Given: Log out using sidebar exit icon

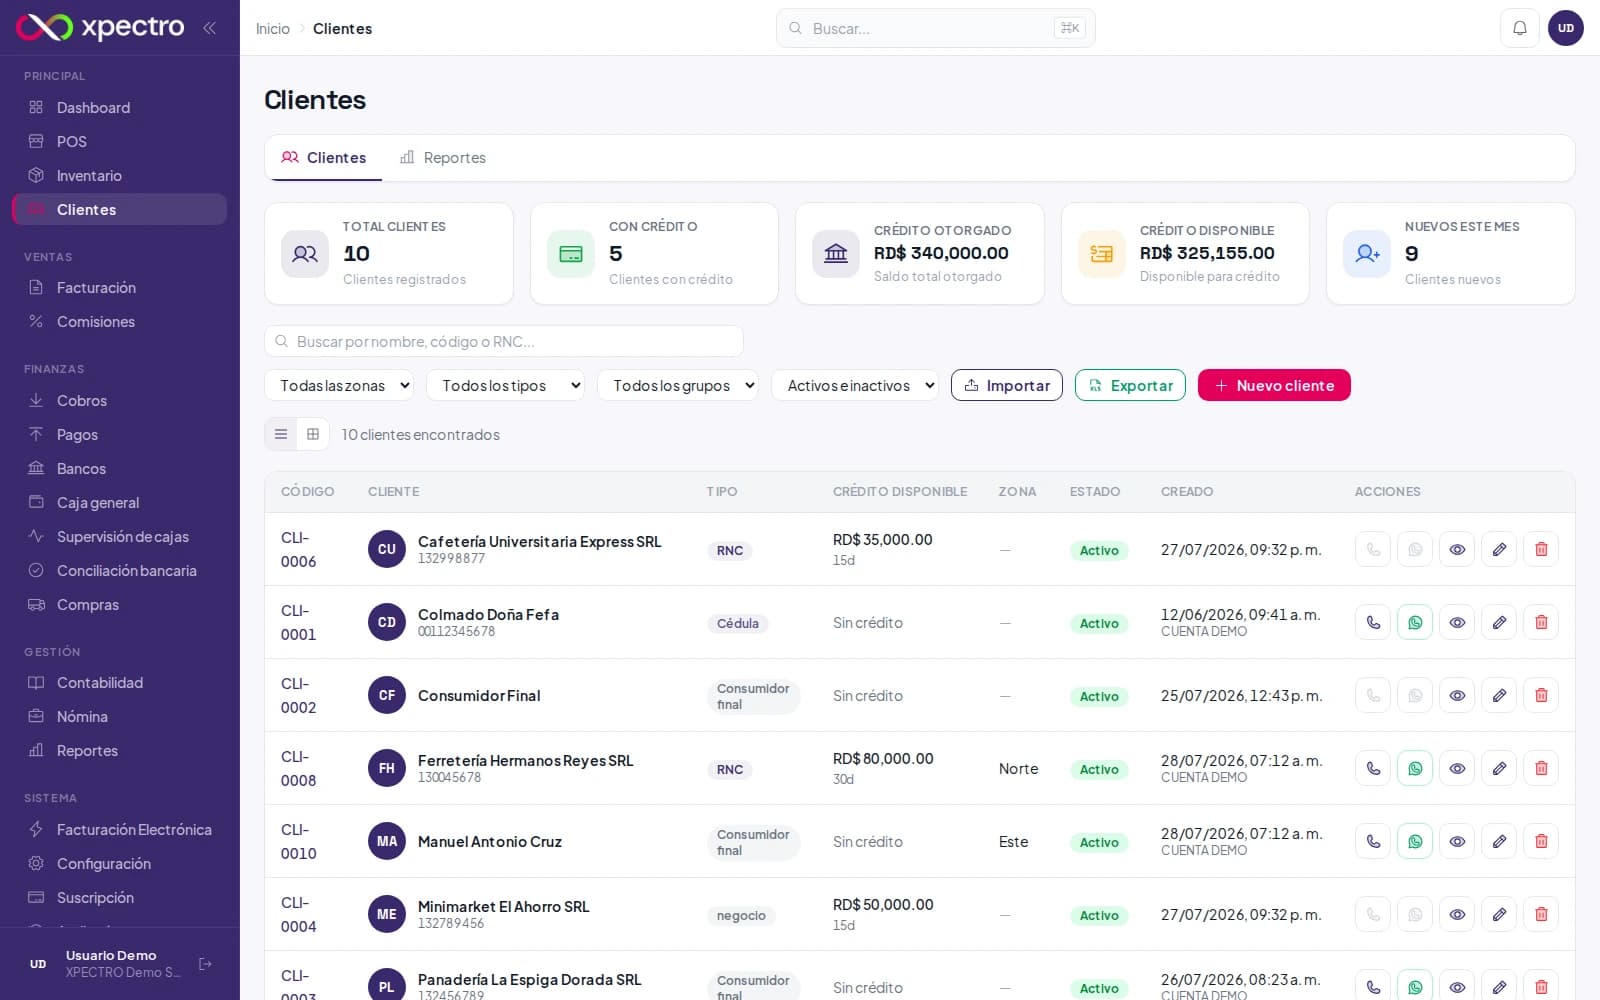Looking at the screenshot, I should point(205,964).
